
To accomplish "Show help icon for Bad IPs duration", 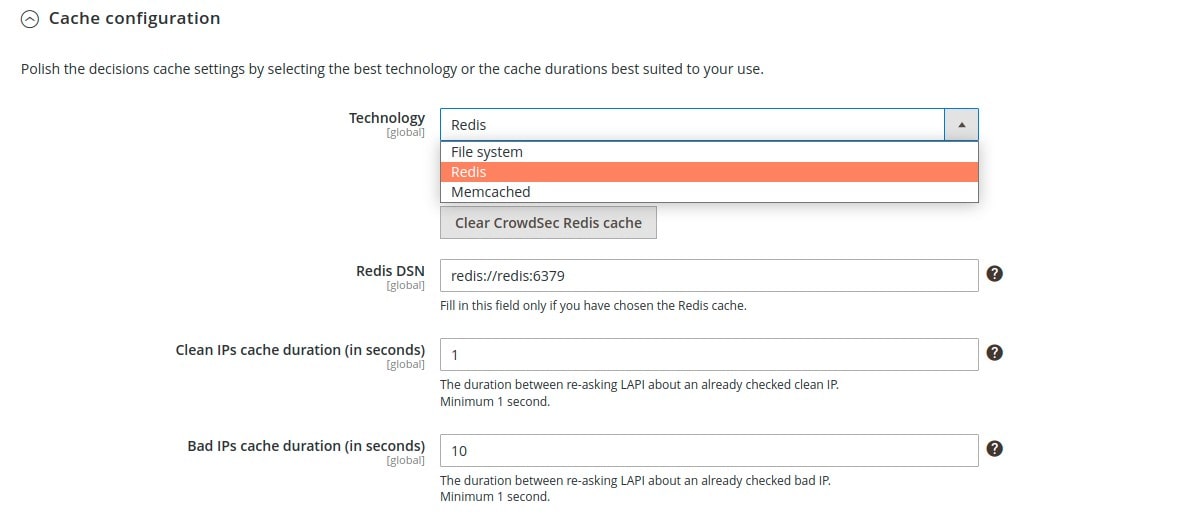I will point(994,449).
